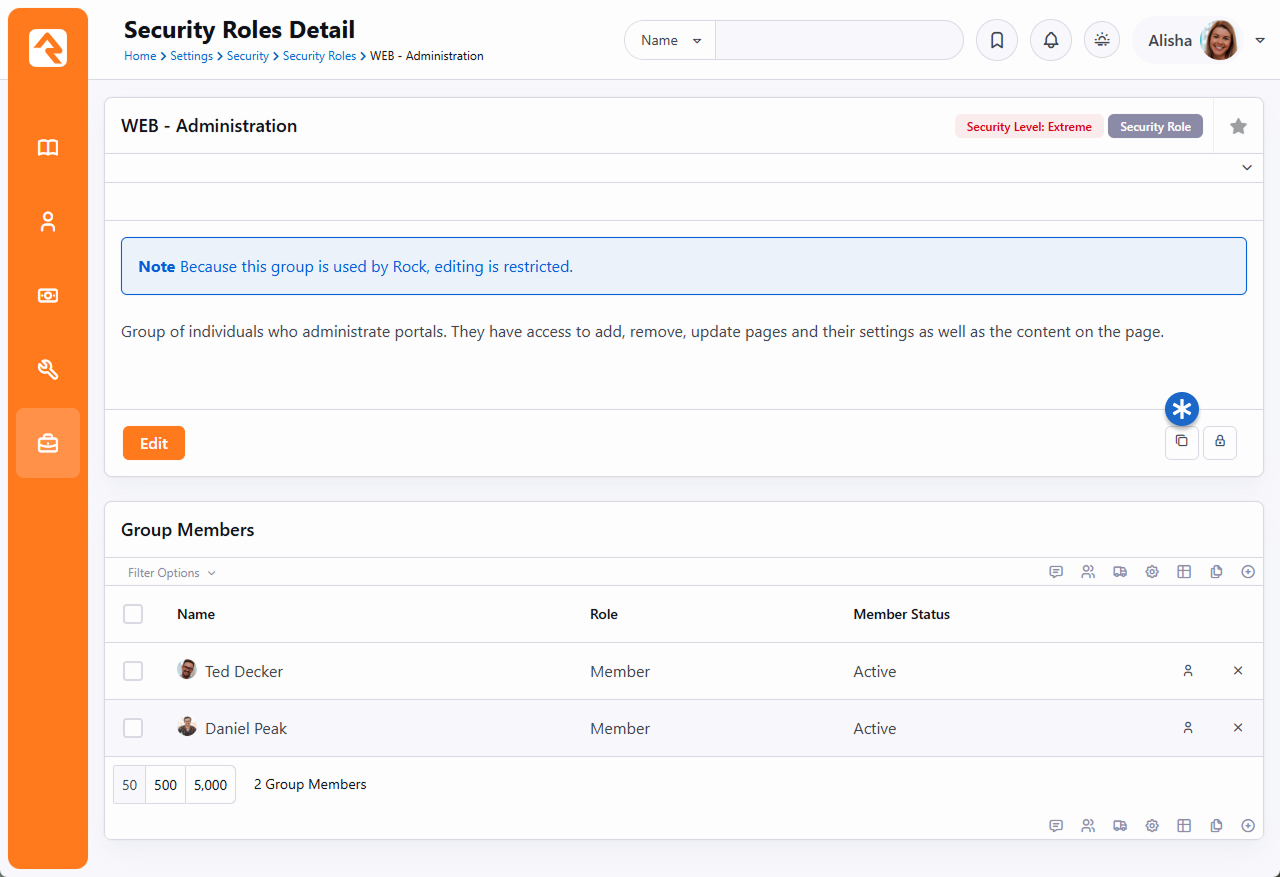Open the Name search type dropdown
Screen dimensions: 1280x877
point(670,41)
